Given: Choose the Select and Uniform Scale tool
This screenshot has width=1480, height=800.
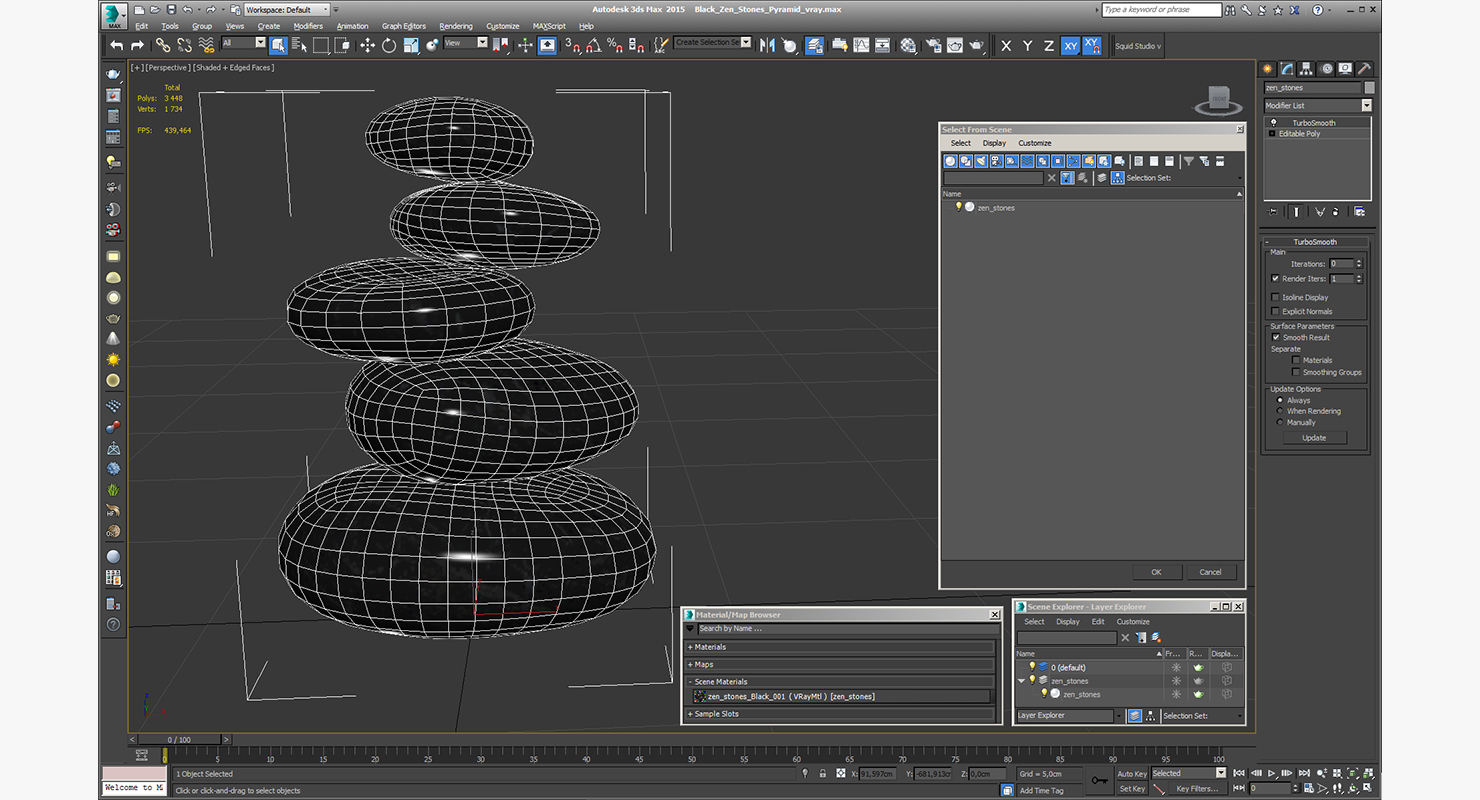Looking at the screenshot, I should [410, 45].
